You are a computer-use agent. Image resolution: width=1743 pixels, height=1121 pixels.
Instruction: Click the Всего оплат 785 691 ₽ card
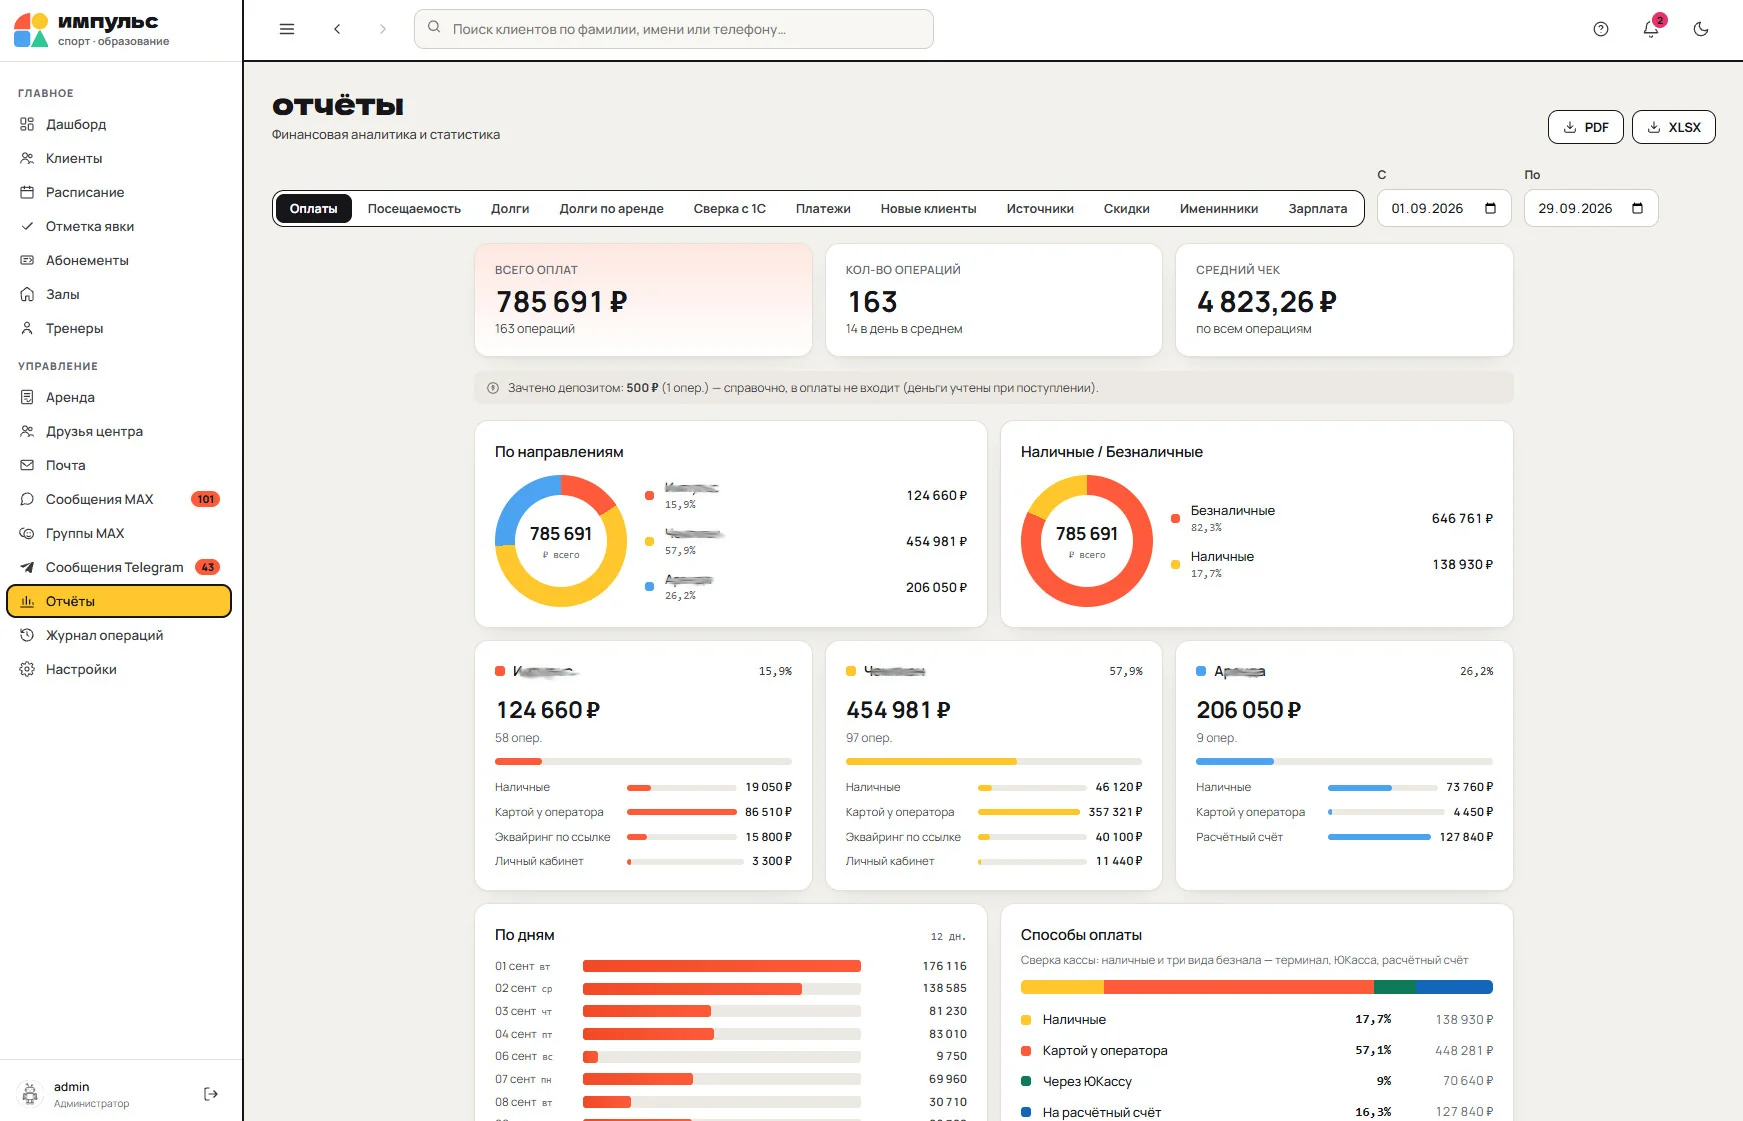[643, 300]
